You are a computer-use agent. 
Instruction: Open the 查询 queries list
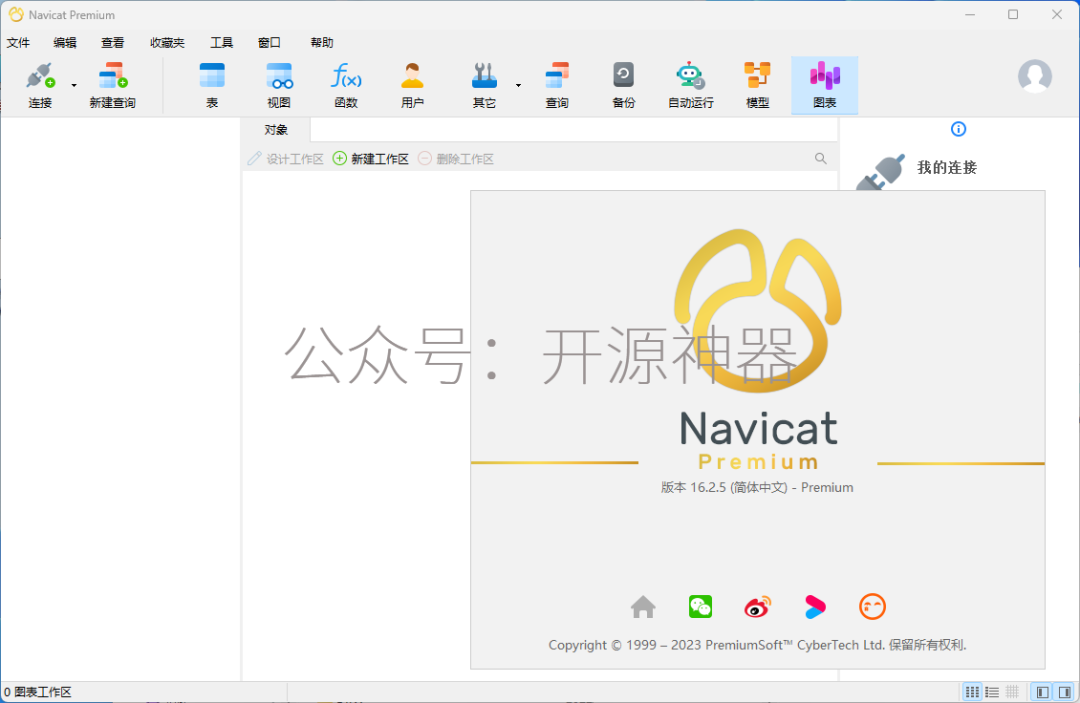tap(557, 85)
